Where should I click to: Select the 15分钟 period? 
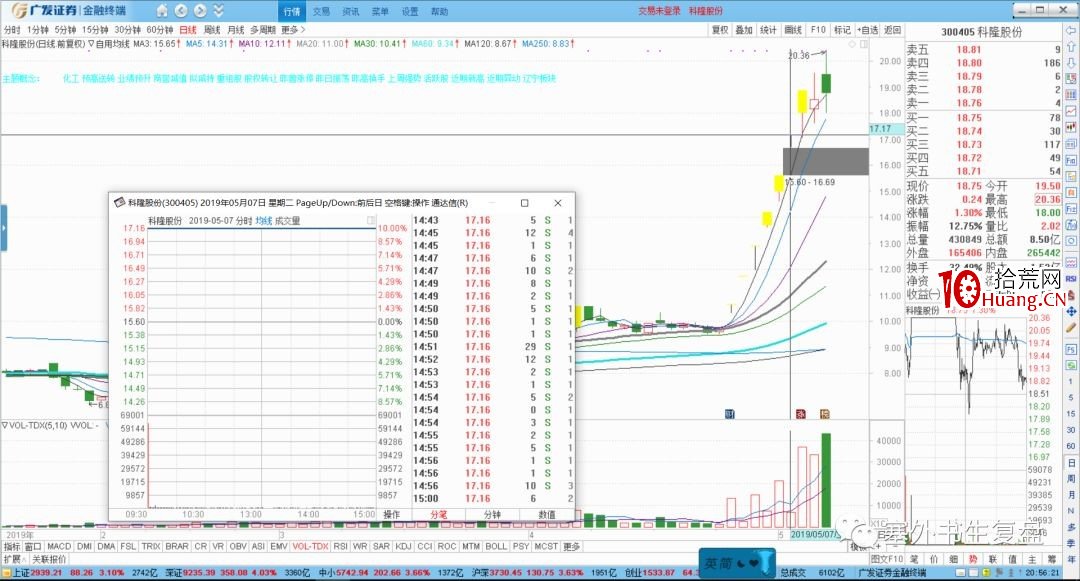95,30
